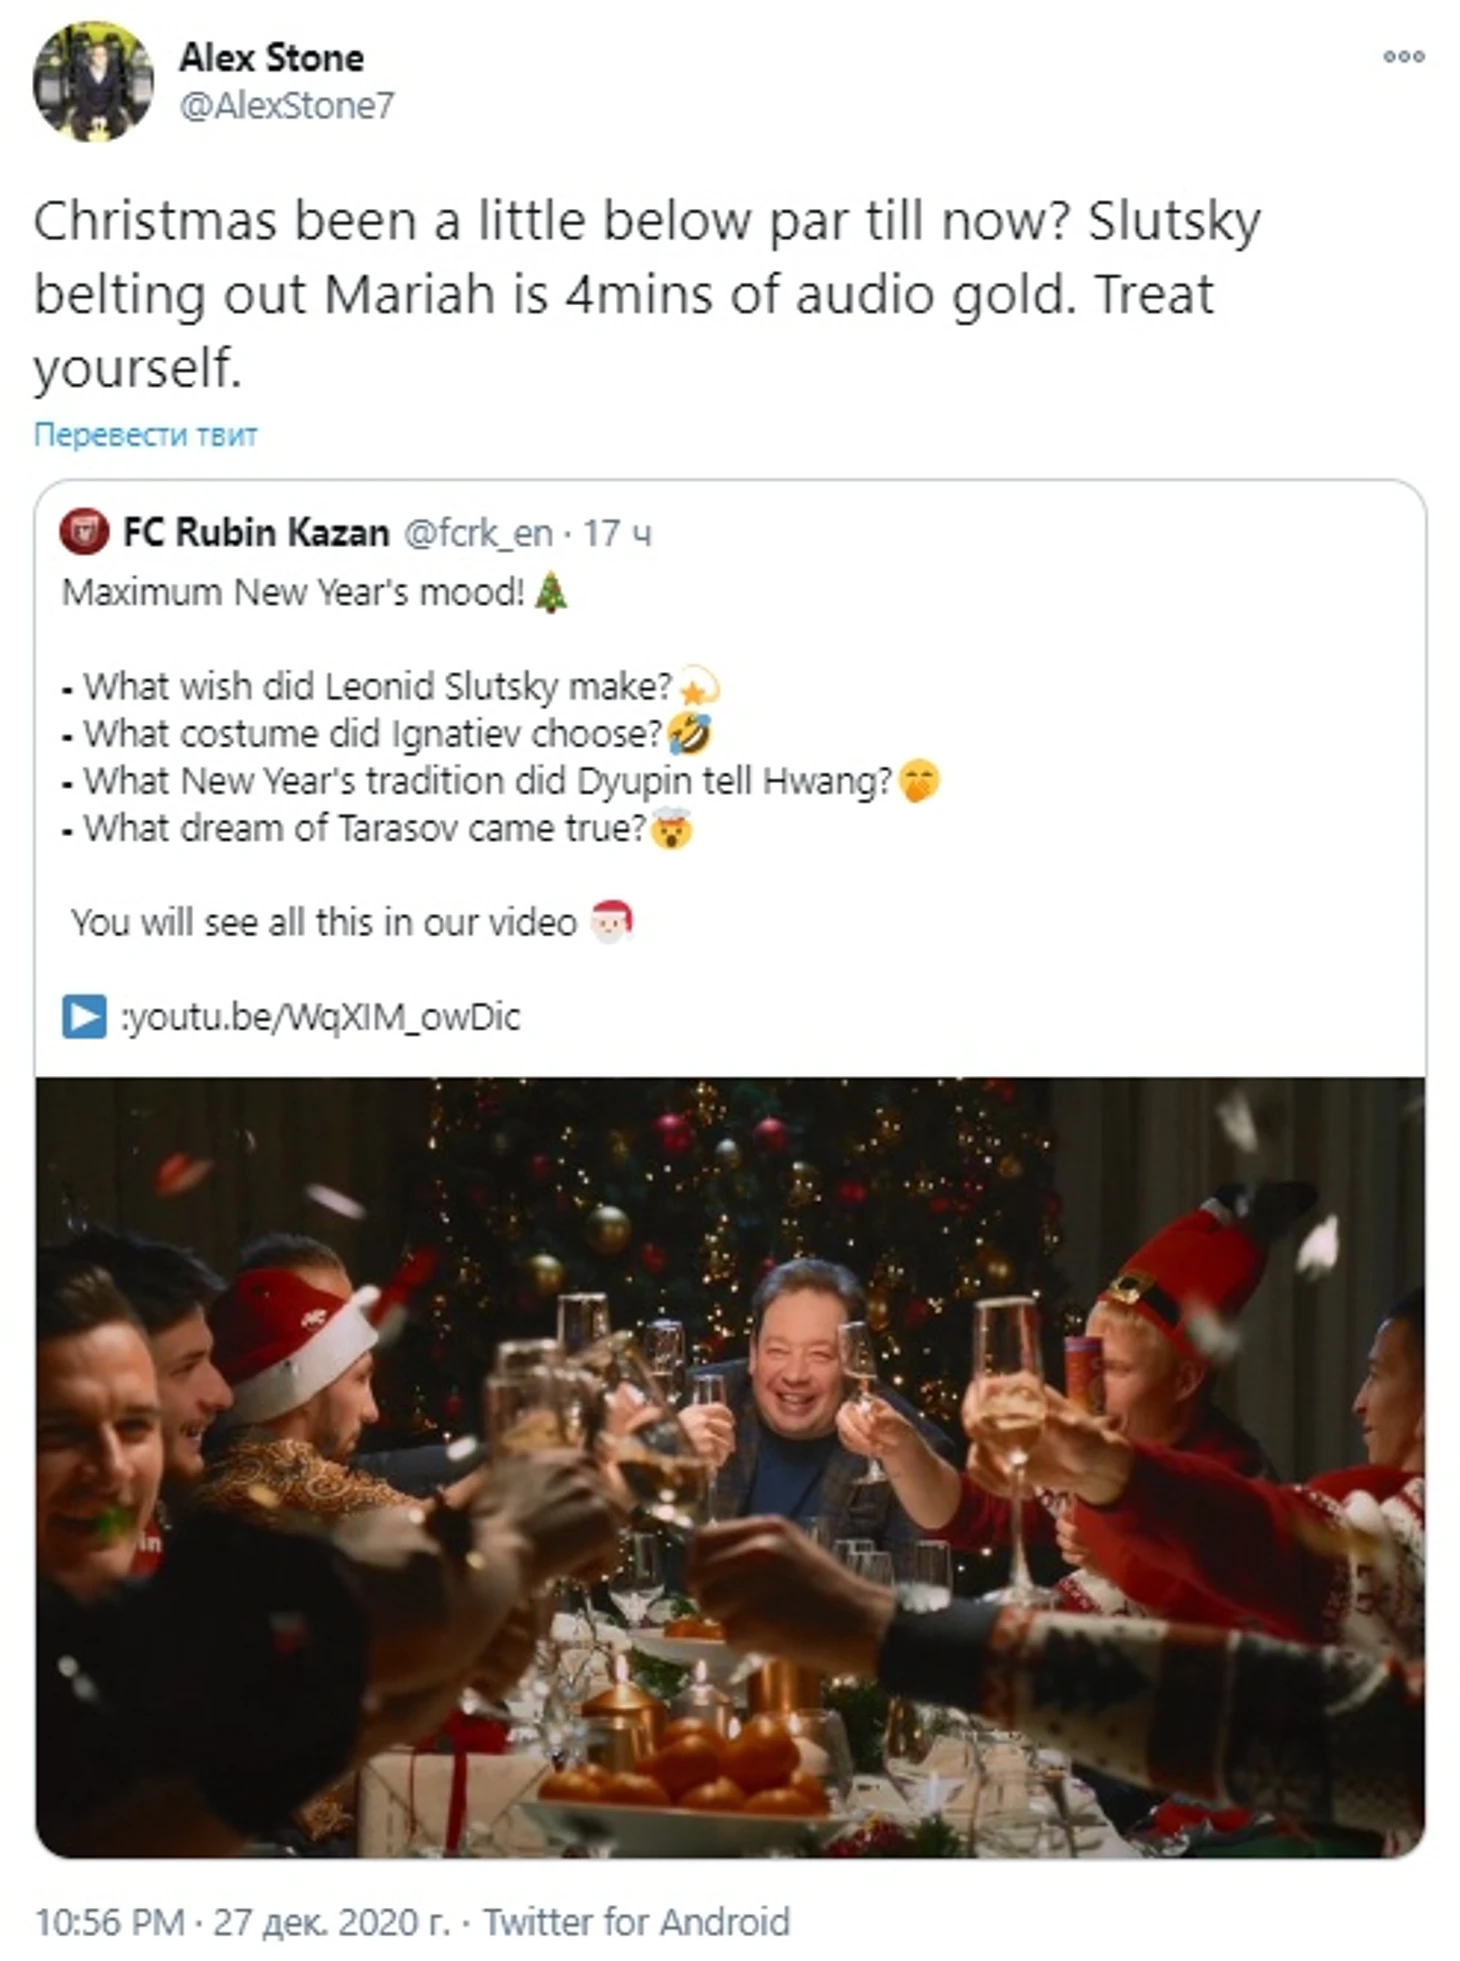Viewport: 1460px width, 1961px height.
Task: Open the tweet's more options menu
Action: coord(1403,57)
